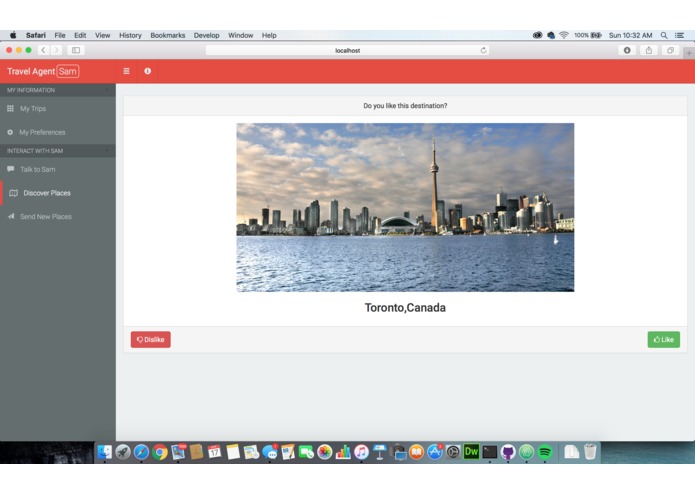
Task: Open Notification Center from menu bar
Action: click(x=679, y=35)
